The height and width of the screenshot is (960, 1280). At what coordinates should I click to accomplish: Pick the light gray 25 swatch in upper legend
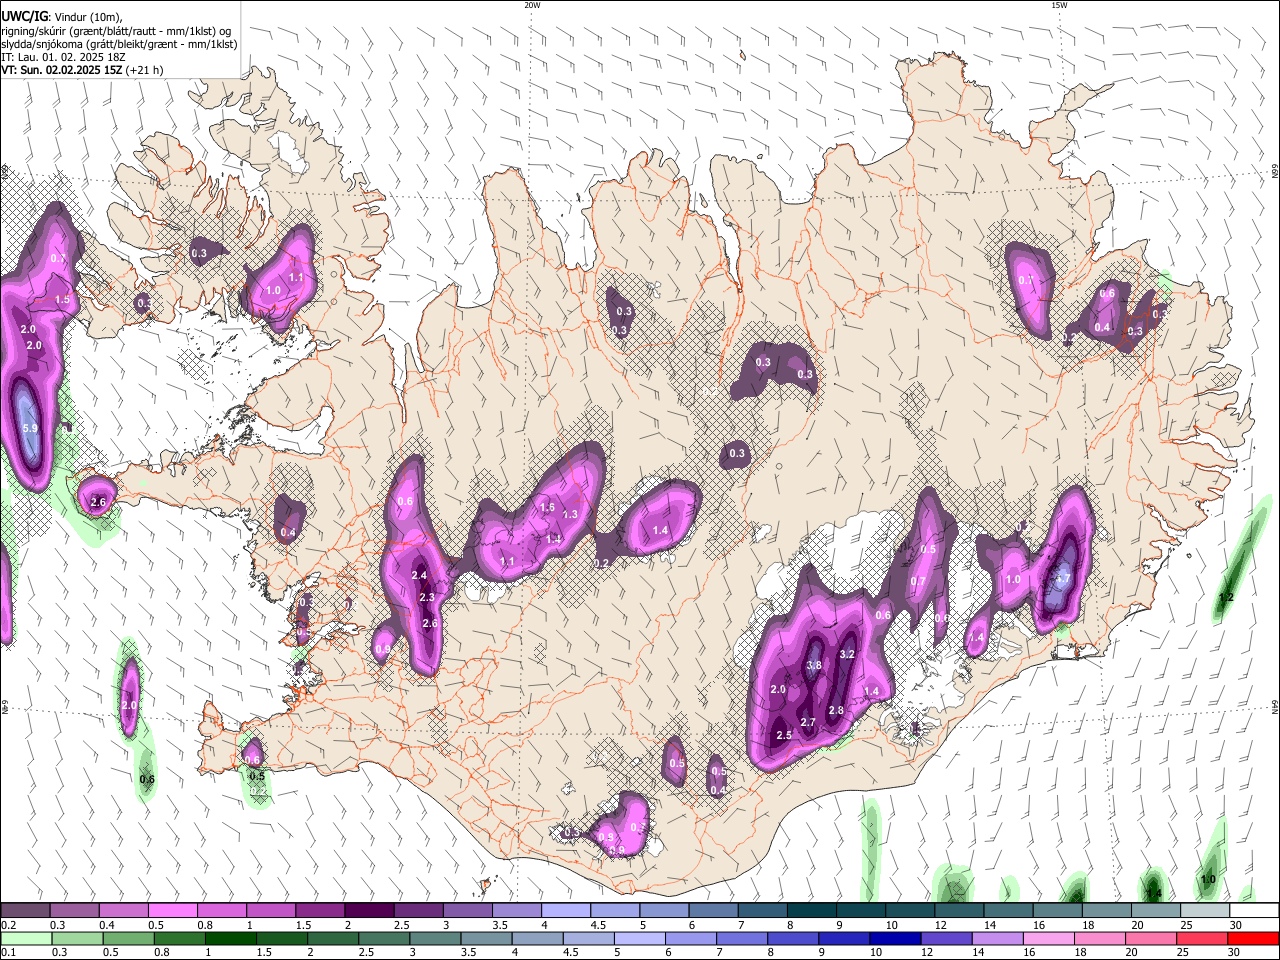(1204, 911)
